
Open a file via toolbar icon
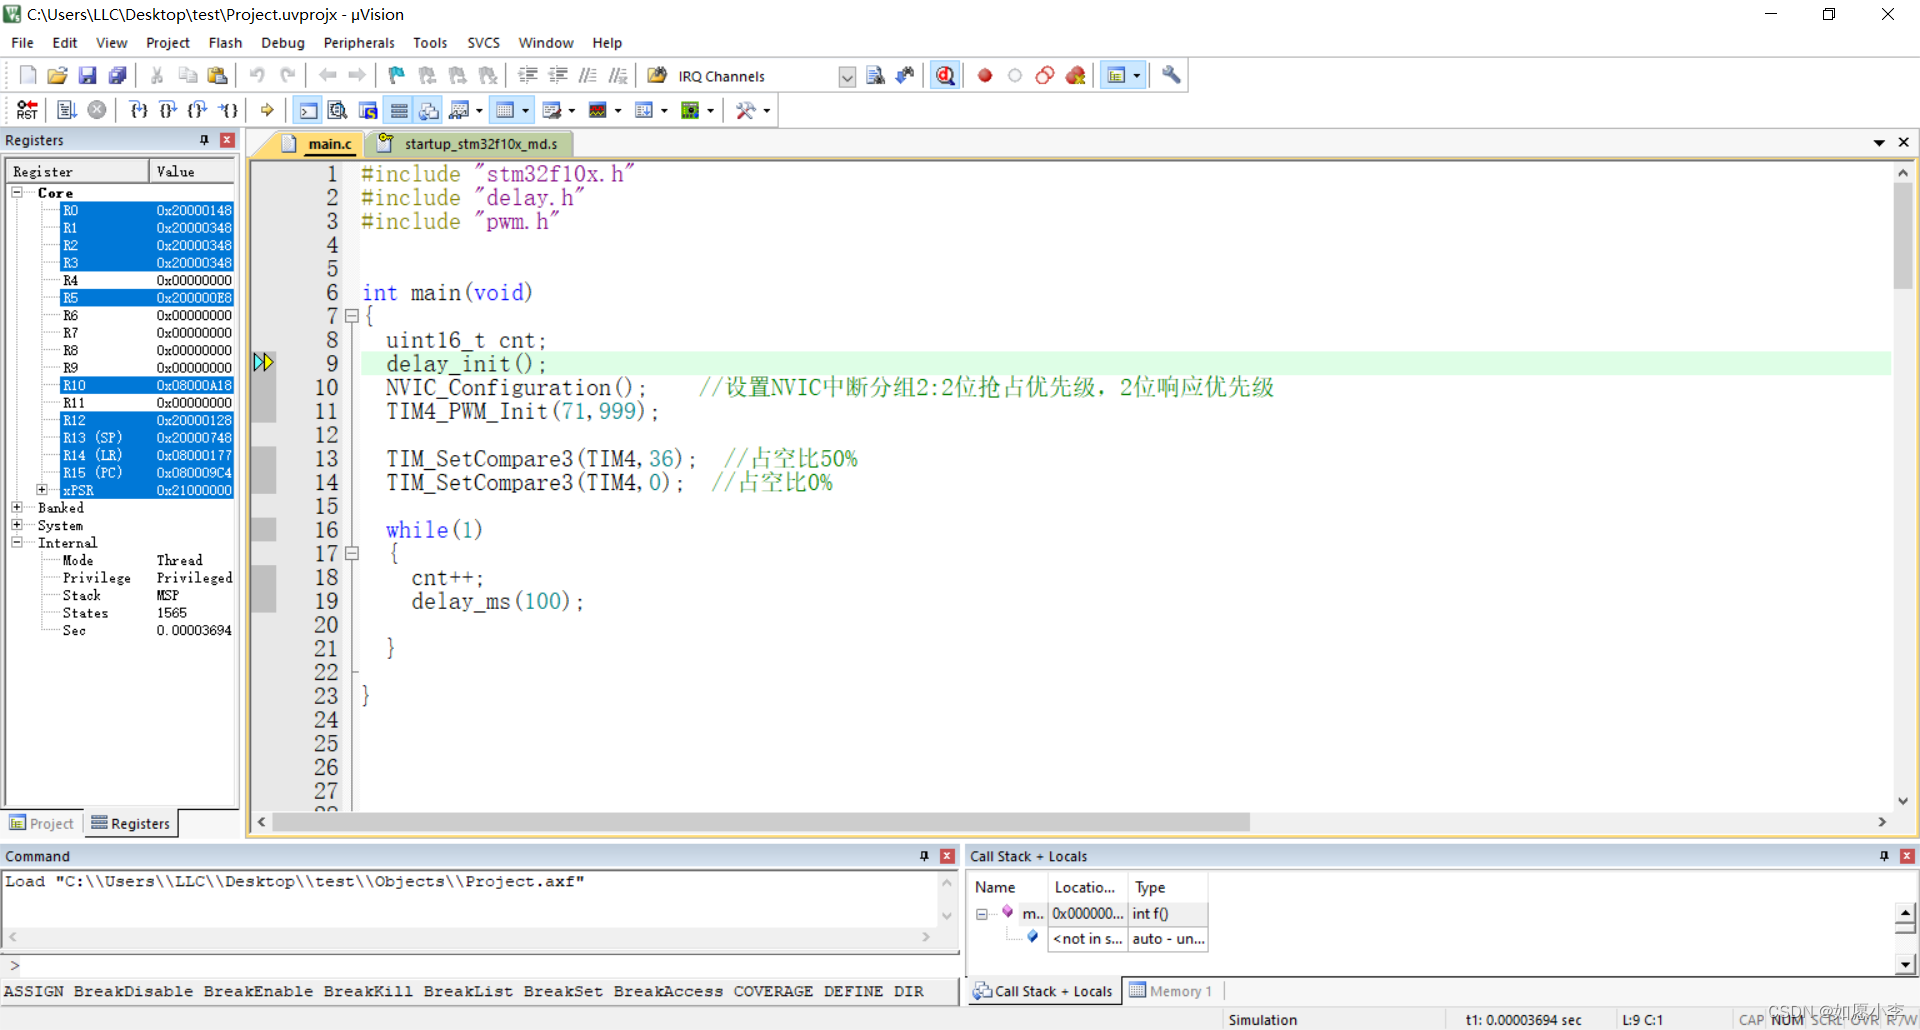[x=58, y=76]
